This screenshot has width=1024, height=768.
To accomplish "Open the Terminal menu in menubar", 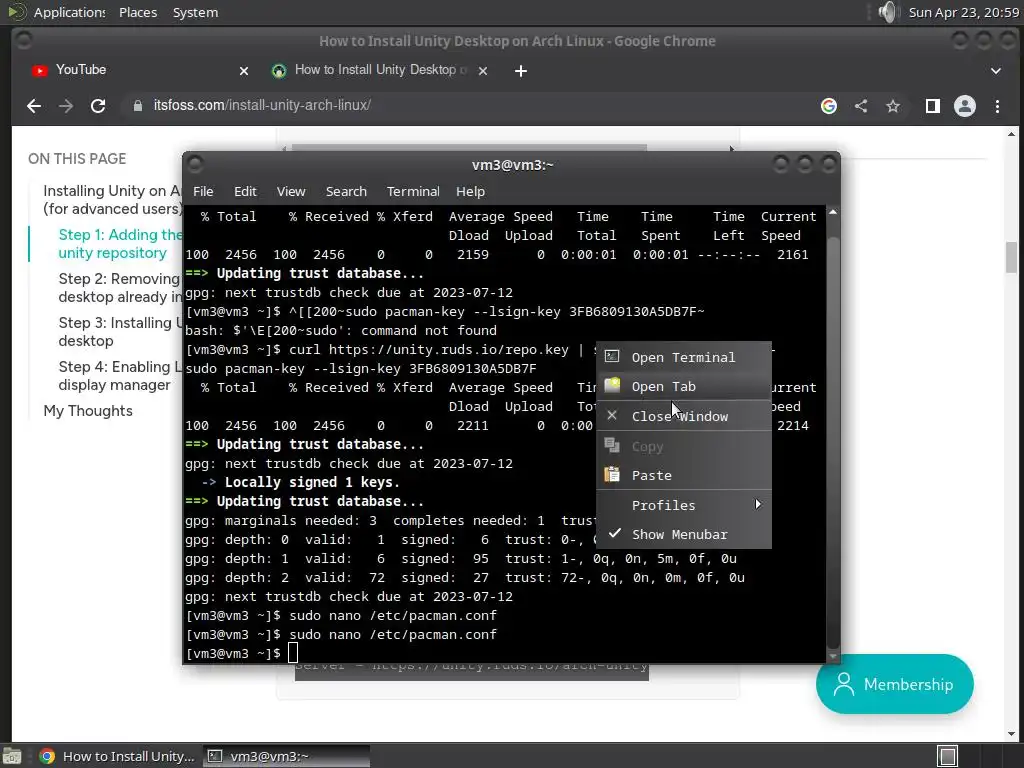I will tap(413, 191).
